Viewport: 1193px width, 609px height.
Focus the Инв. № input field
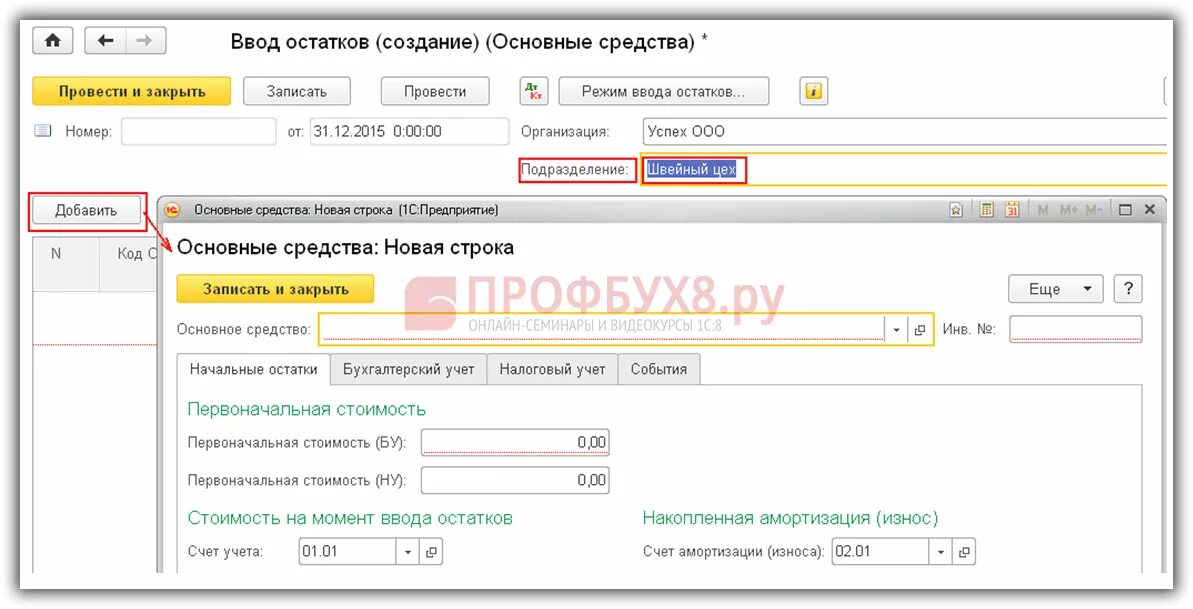[x=1076, y=330]
